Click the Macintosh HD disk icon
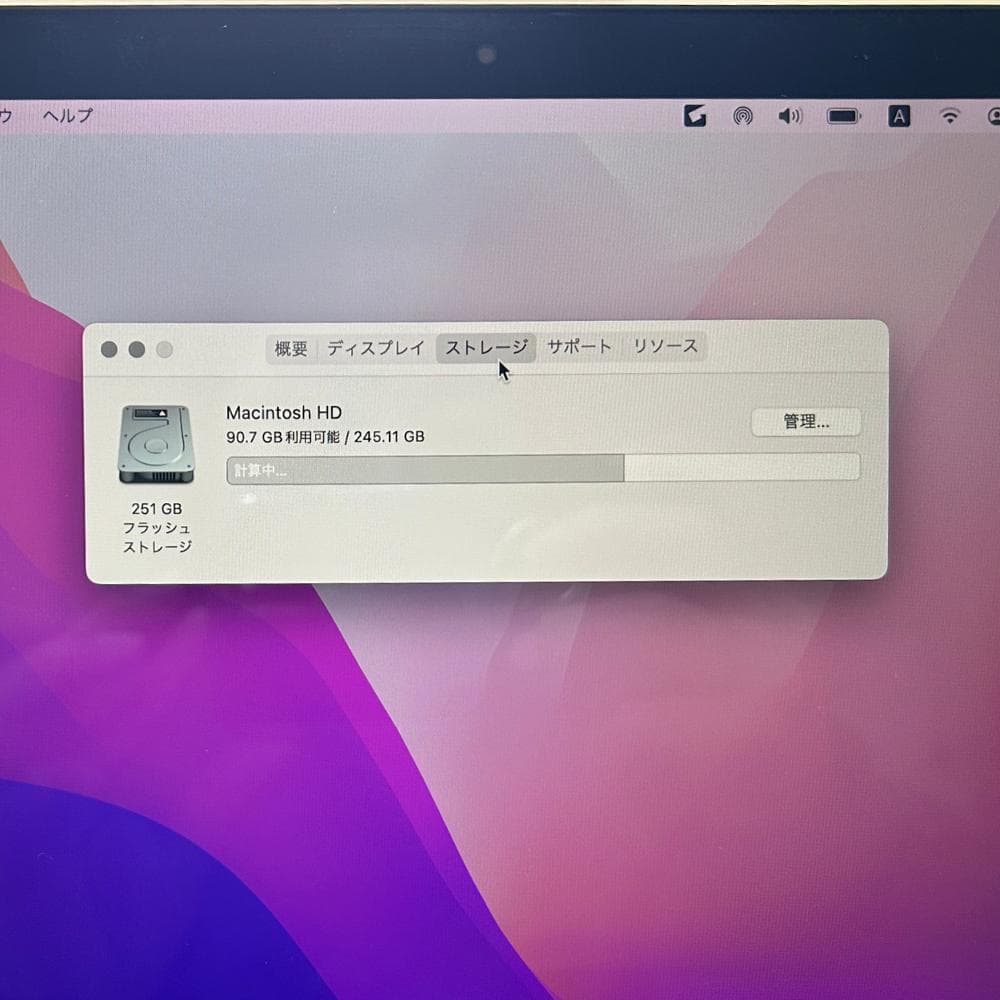The image size is (1000, 1000). 156,444
